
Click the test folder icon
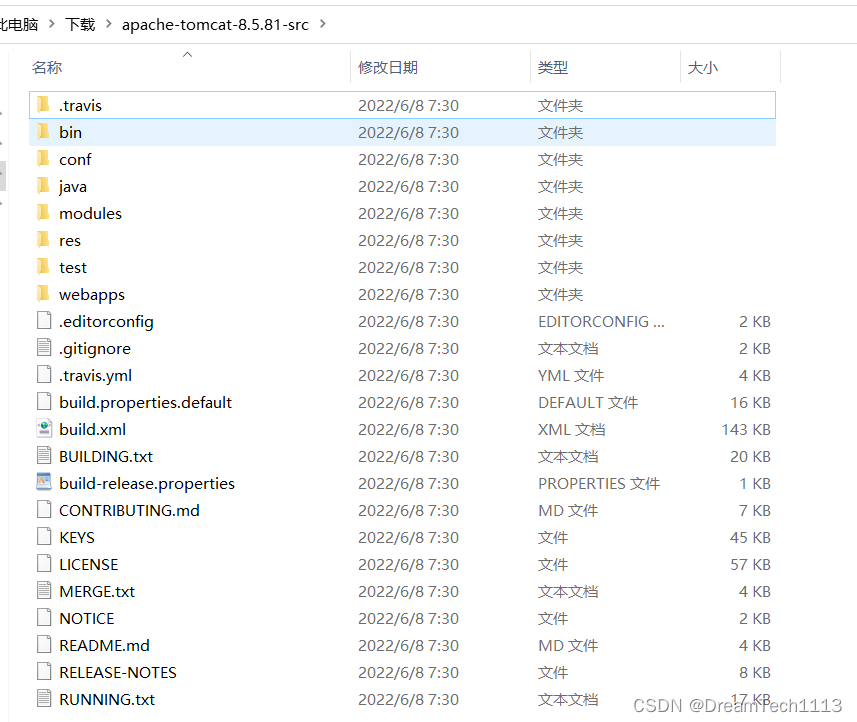click(44, 267)
